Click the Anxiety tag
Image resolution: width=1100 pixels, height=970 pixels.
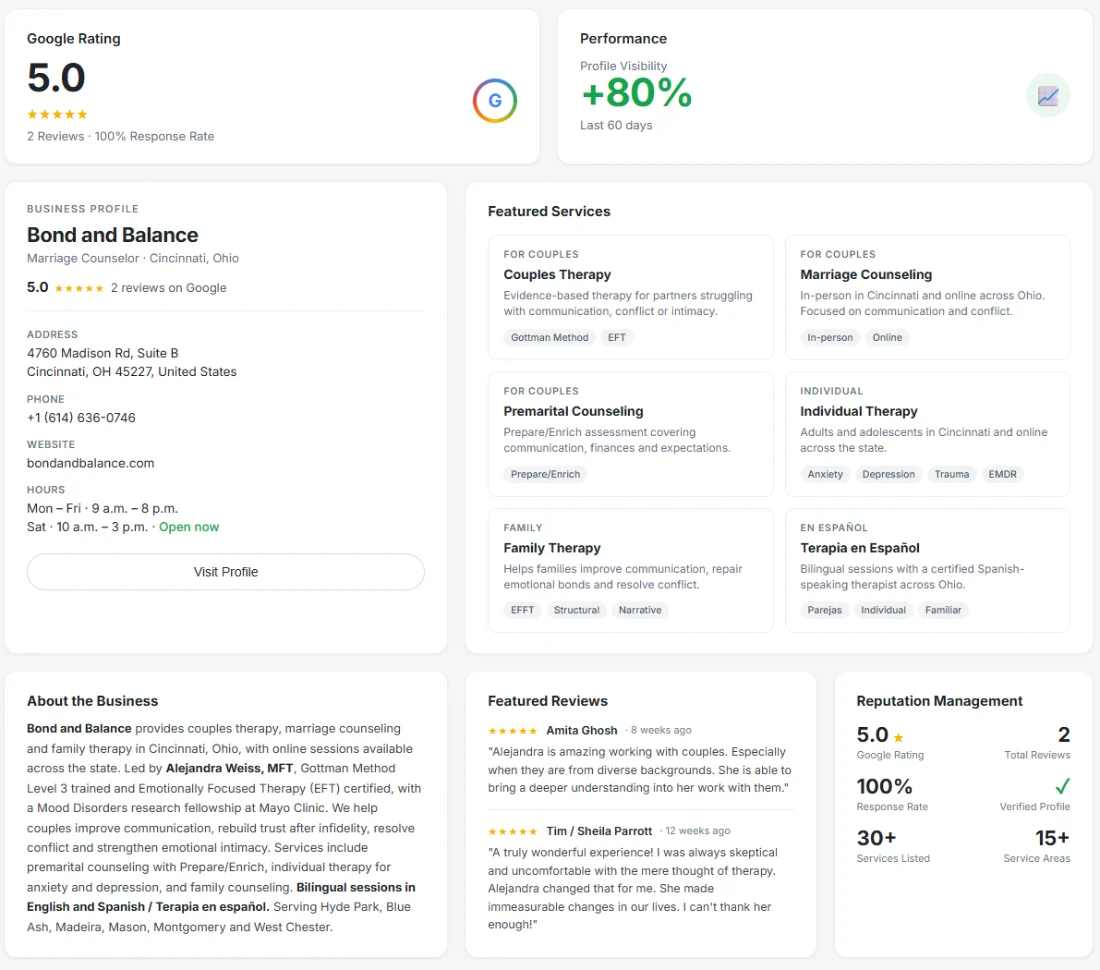[x=825, y=474]
